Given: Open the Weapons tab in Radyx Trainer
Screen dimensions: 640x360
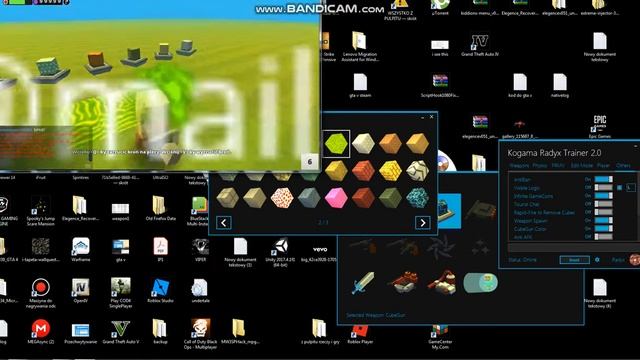Looking at the screenshot, I should point(519,166).
